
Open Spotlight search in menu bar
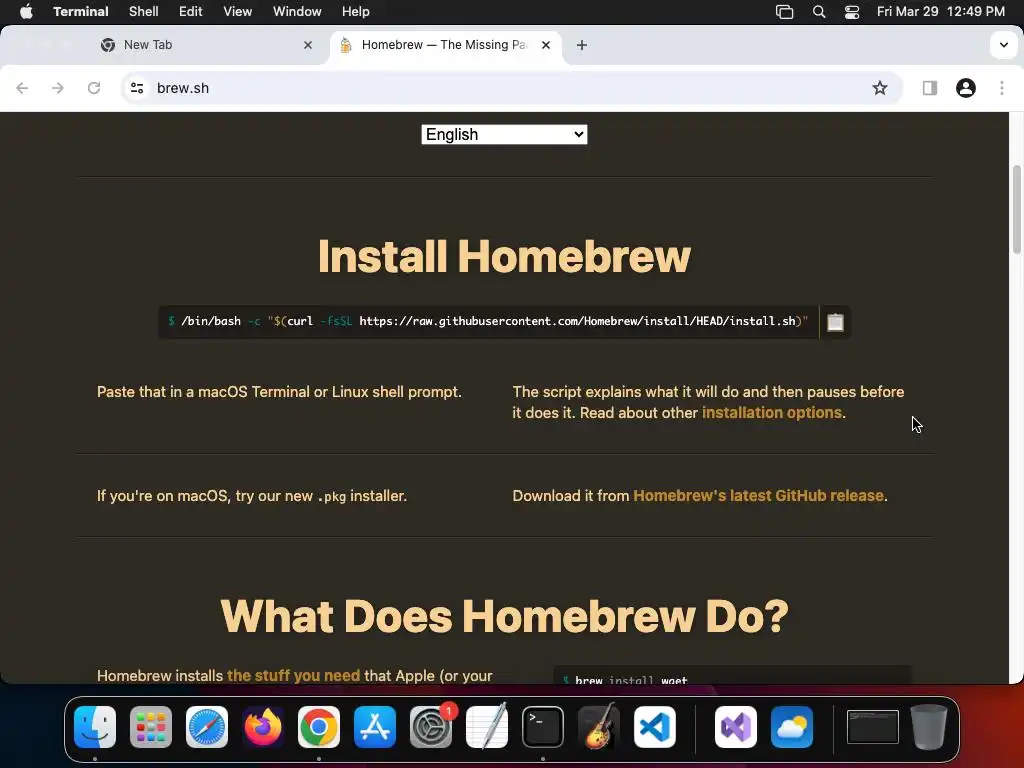click(x=819, y=12)
